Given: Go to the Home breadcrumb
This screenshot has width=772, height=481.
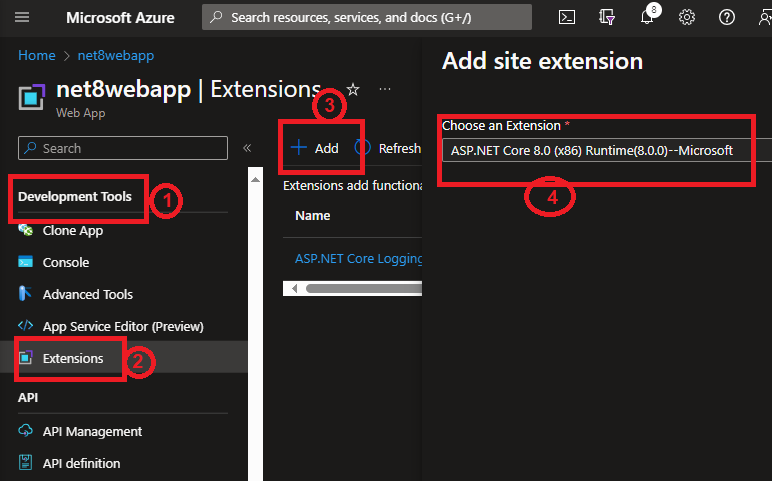Looking at the screenshot, I should 37,55.
